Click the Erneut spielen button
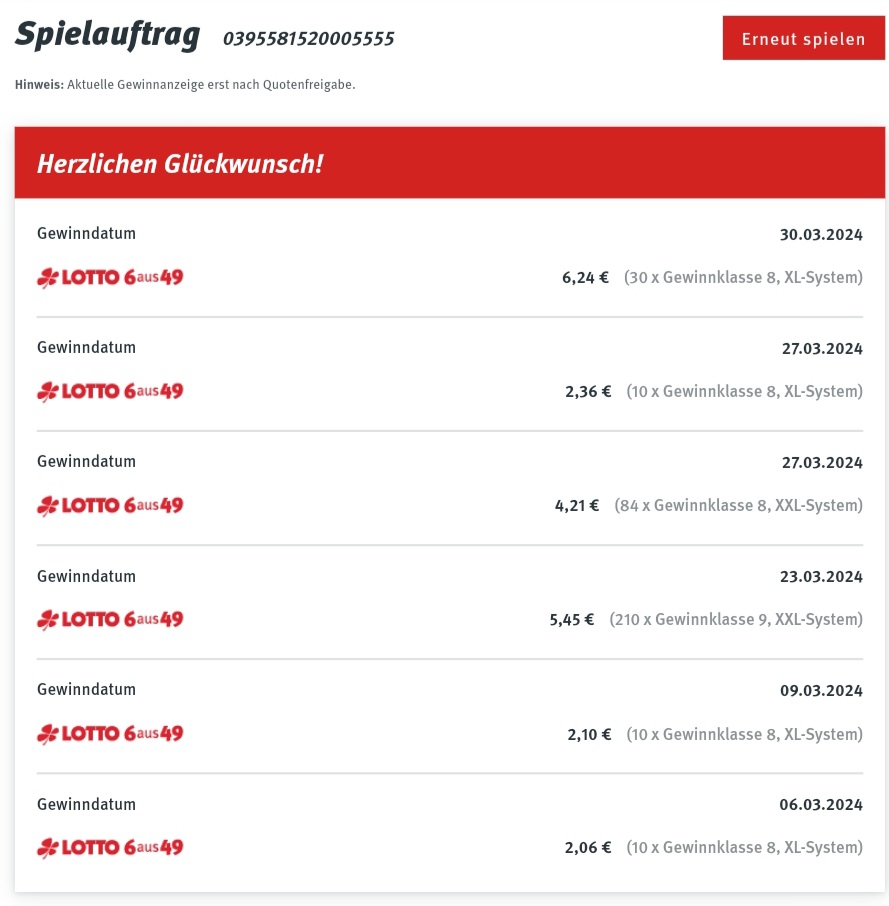Viewport: 889px width, 906px height. point(804,38)
